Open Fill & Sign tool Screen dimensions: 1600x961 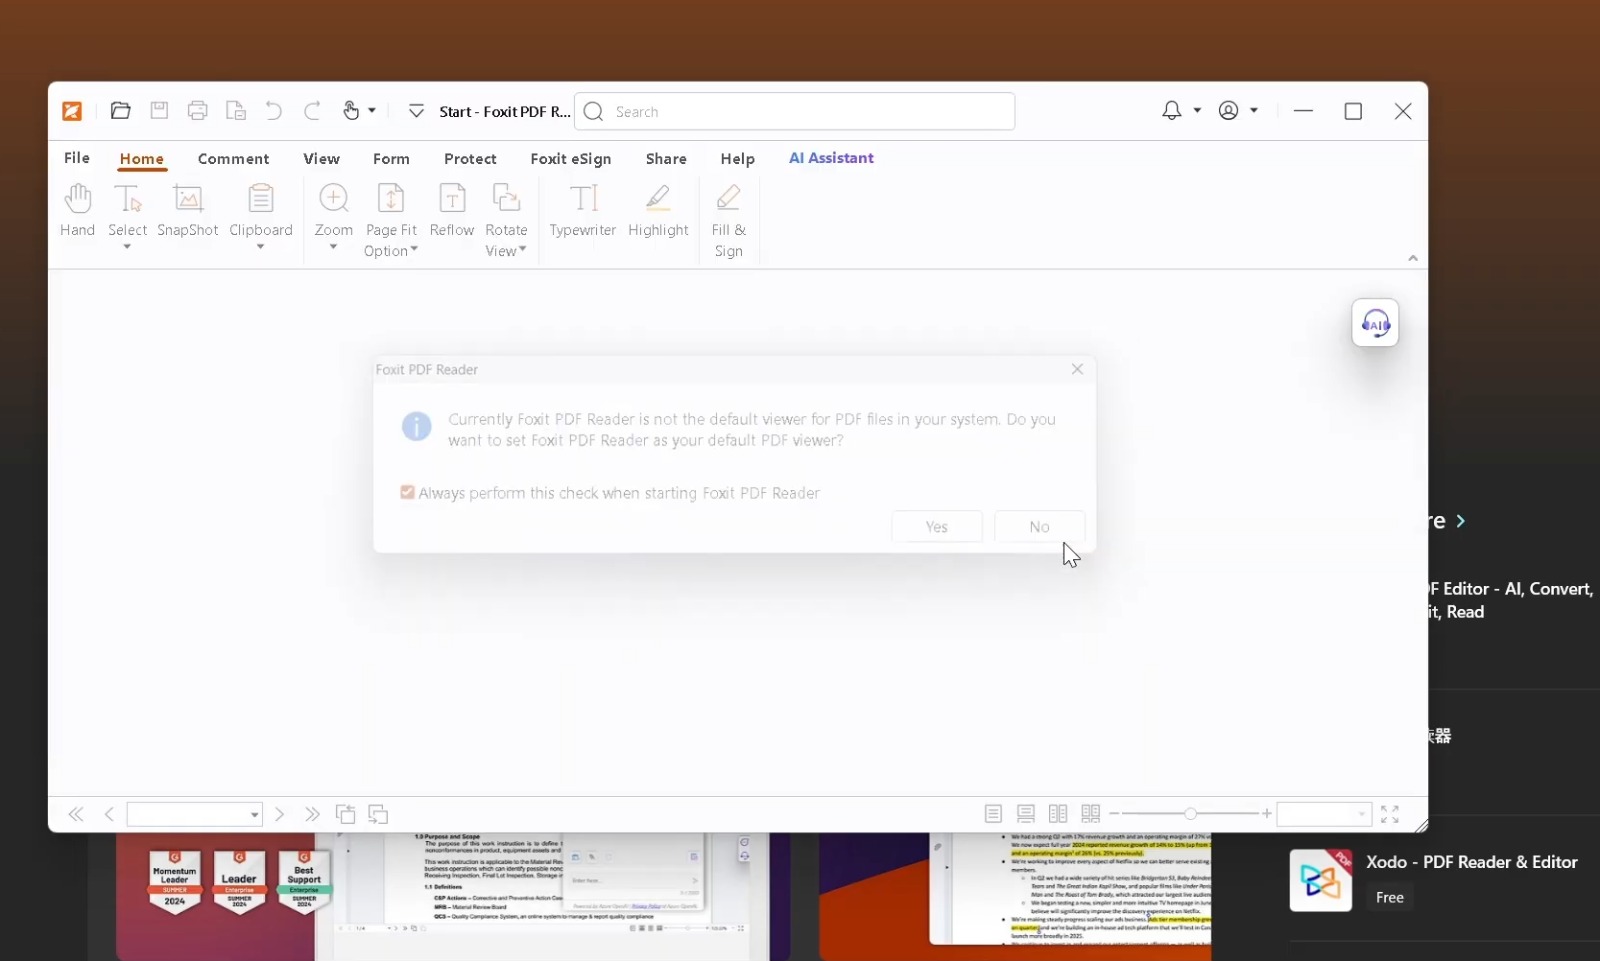[x=729, y=221]
